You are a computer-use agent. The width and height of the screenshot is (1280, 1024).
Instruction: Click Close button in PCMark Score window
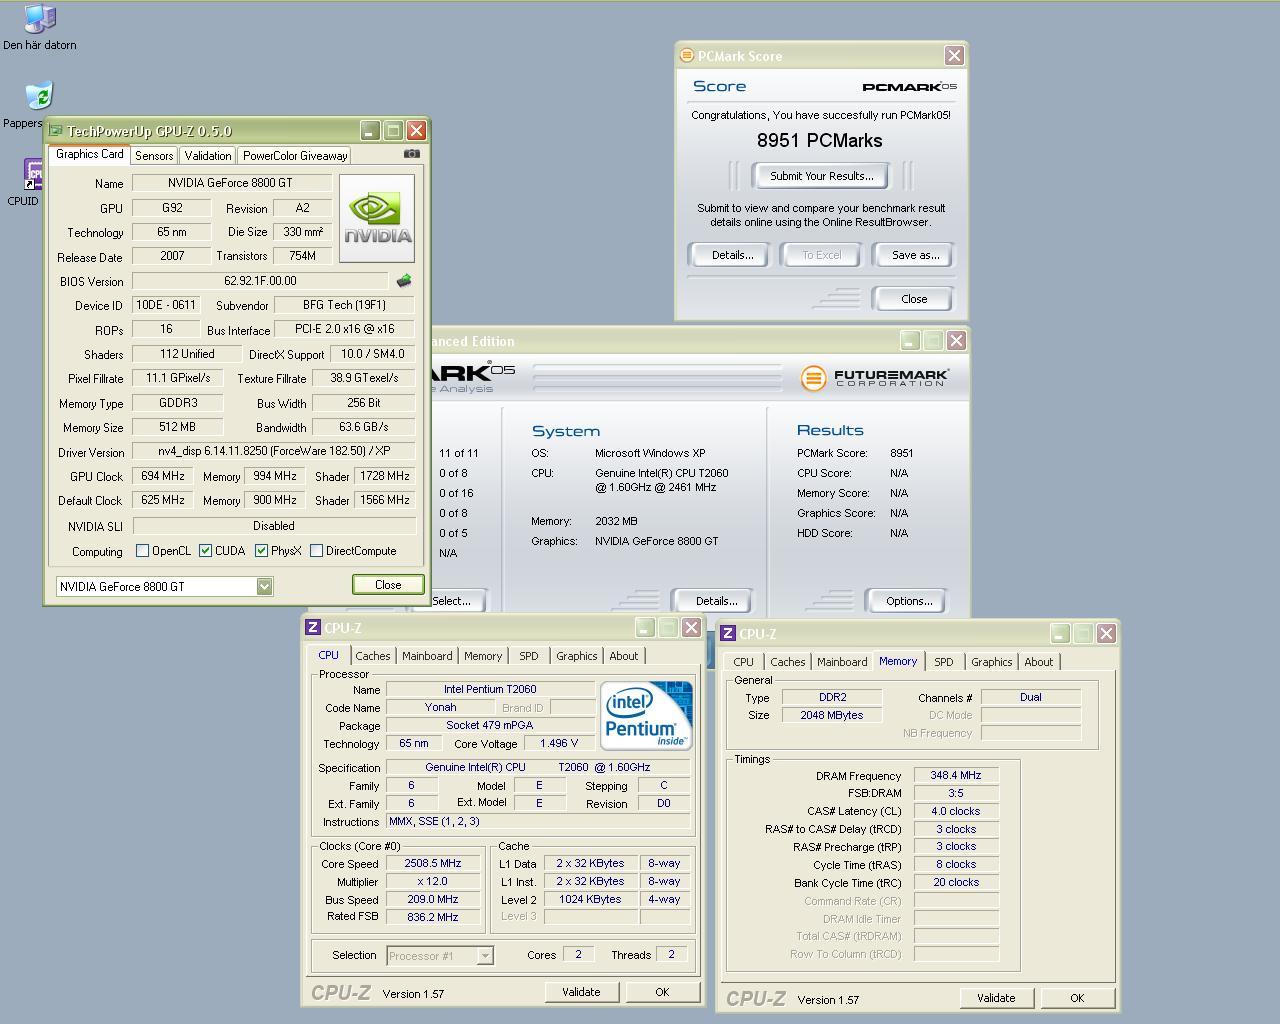tap(913, 299)
